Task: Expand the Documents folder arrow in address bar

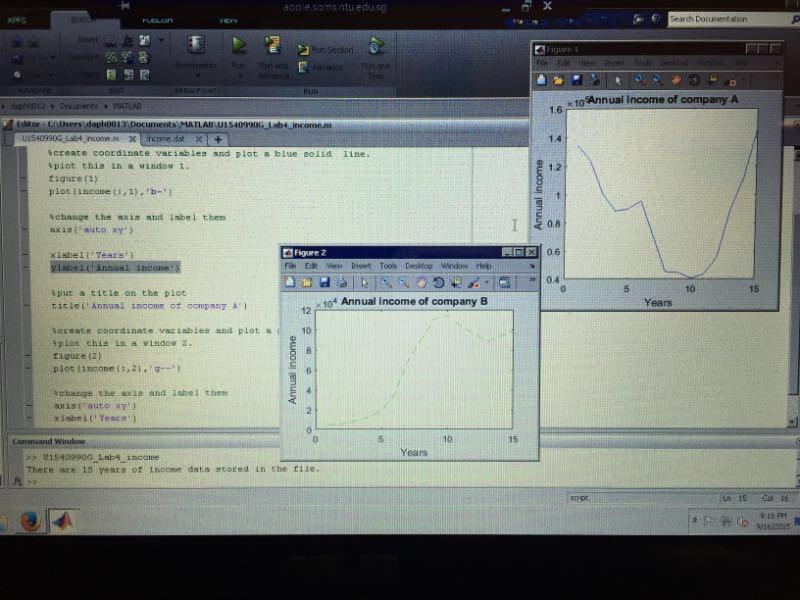Action: coord(53,106)
